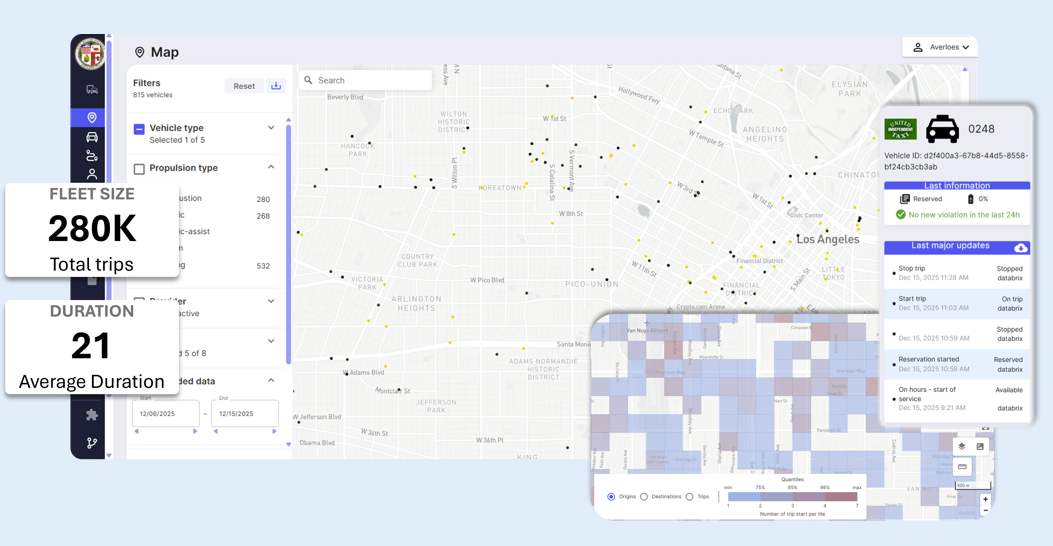The width and height of the screenshot is (1053, 546).
Task: Zoom in with the plus map button
Action: point(985,499)
